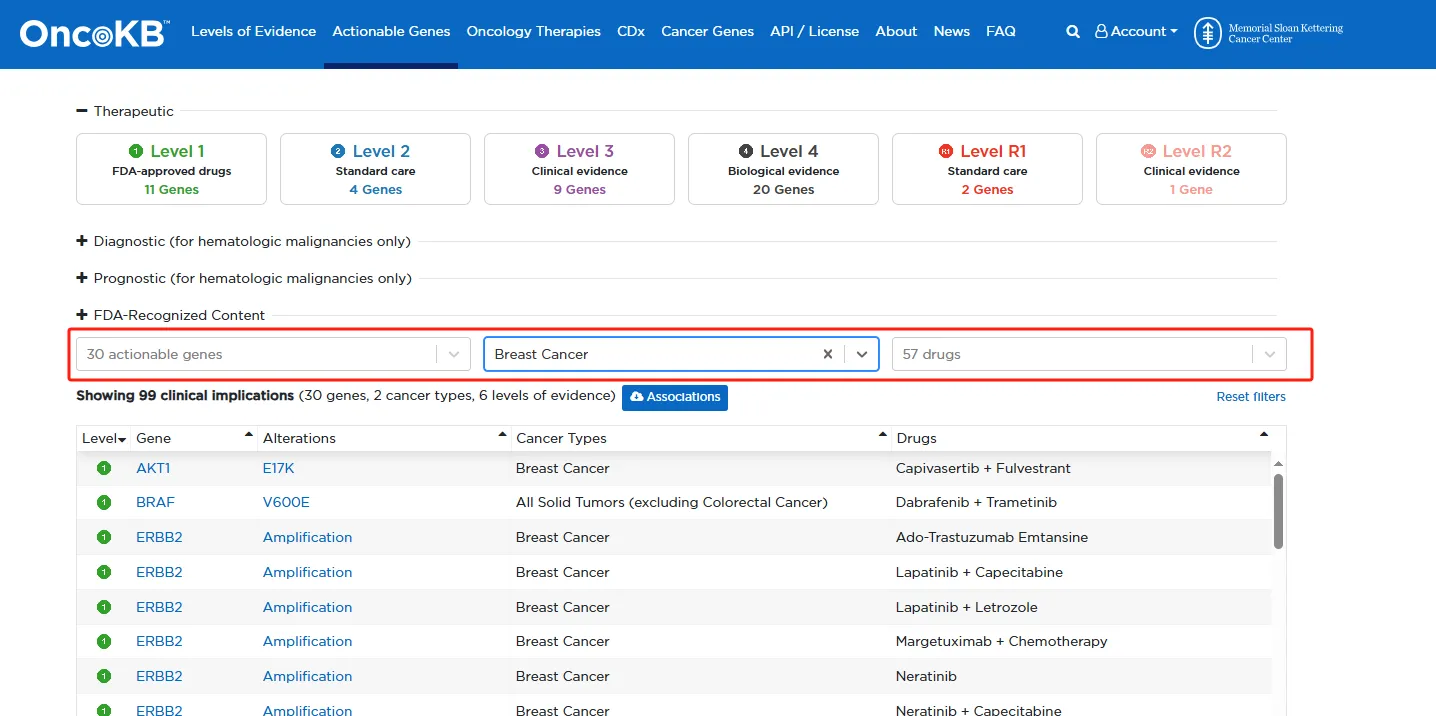The image size is (1436, 716).
Task: Expand the Diagnostic section
Action: point(244,241)
